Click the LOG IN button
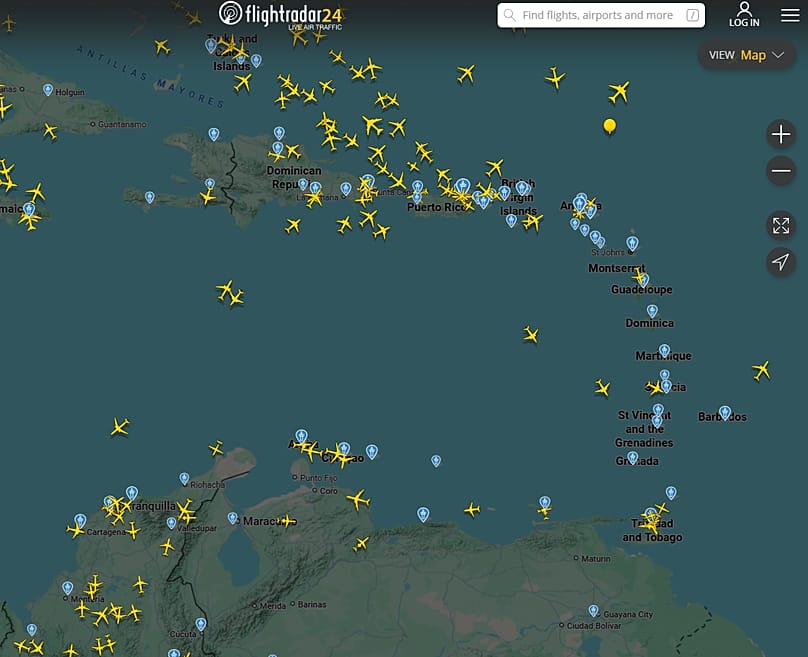This screenshot has width=808, height=657. (x=744, y=15)
